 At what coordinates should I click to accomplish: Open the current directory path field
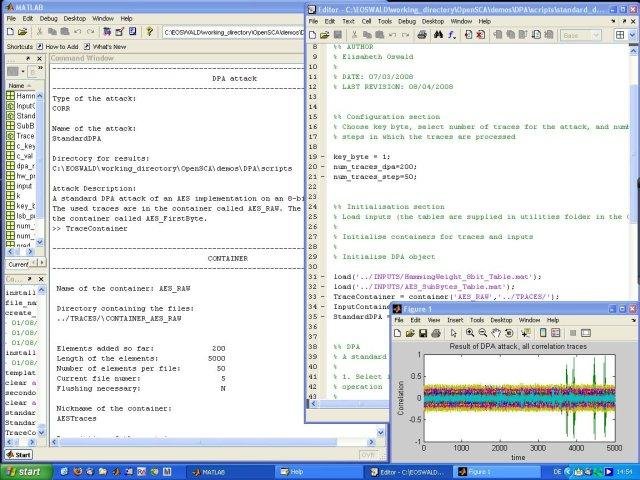234,32
